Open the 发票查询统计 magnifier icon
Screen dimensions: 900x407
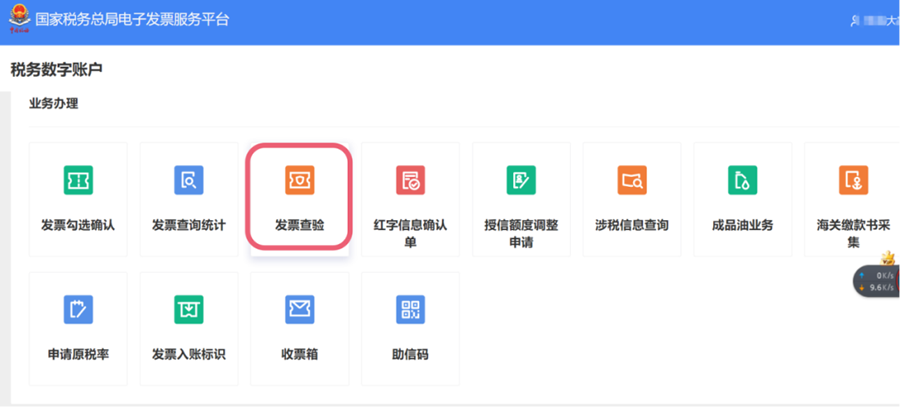click(189, 180)
